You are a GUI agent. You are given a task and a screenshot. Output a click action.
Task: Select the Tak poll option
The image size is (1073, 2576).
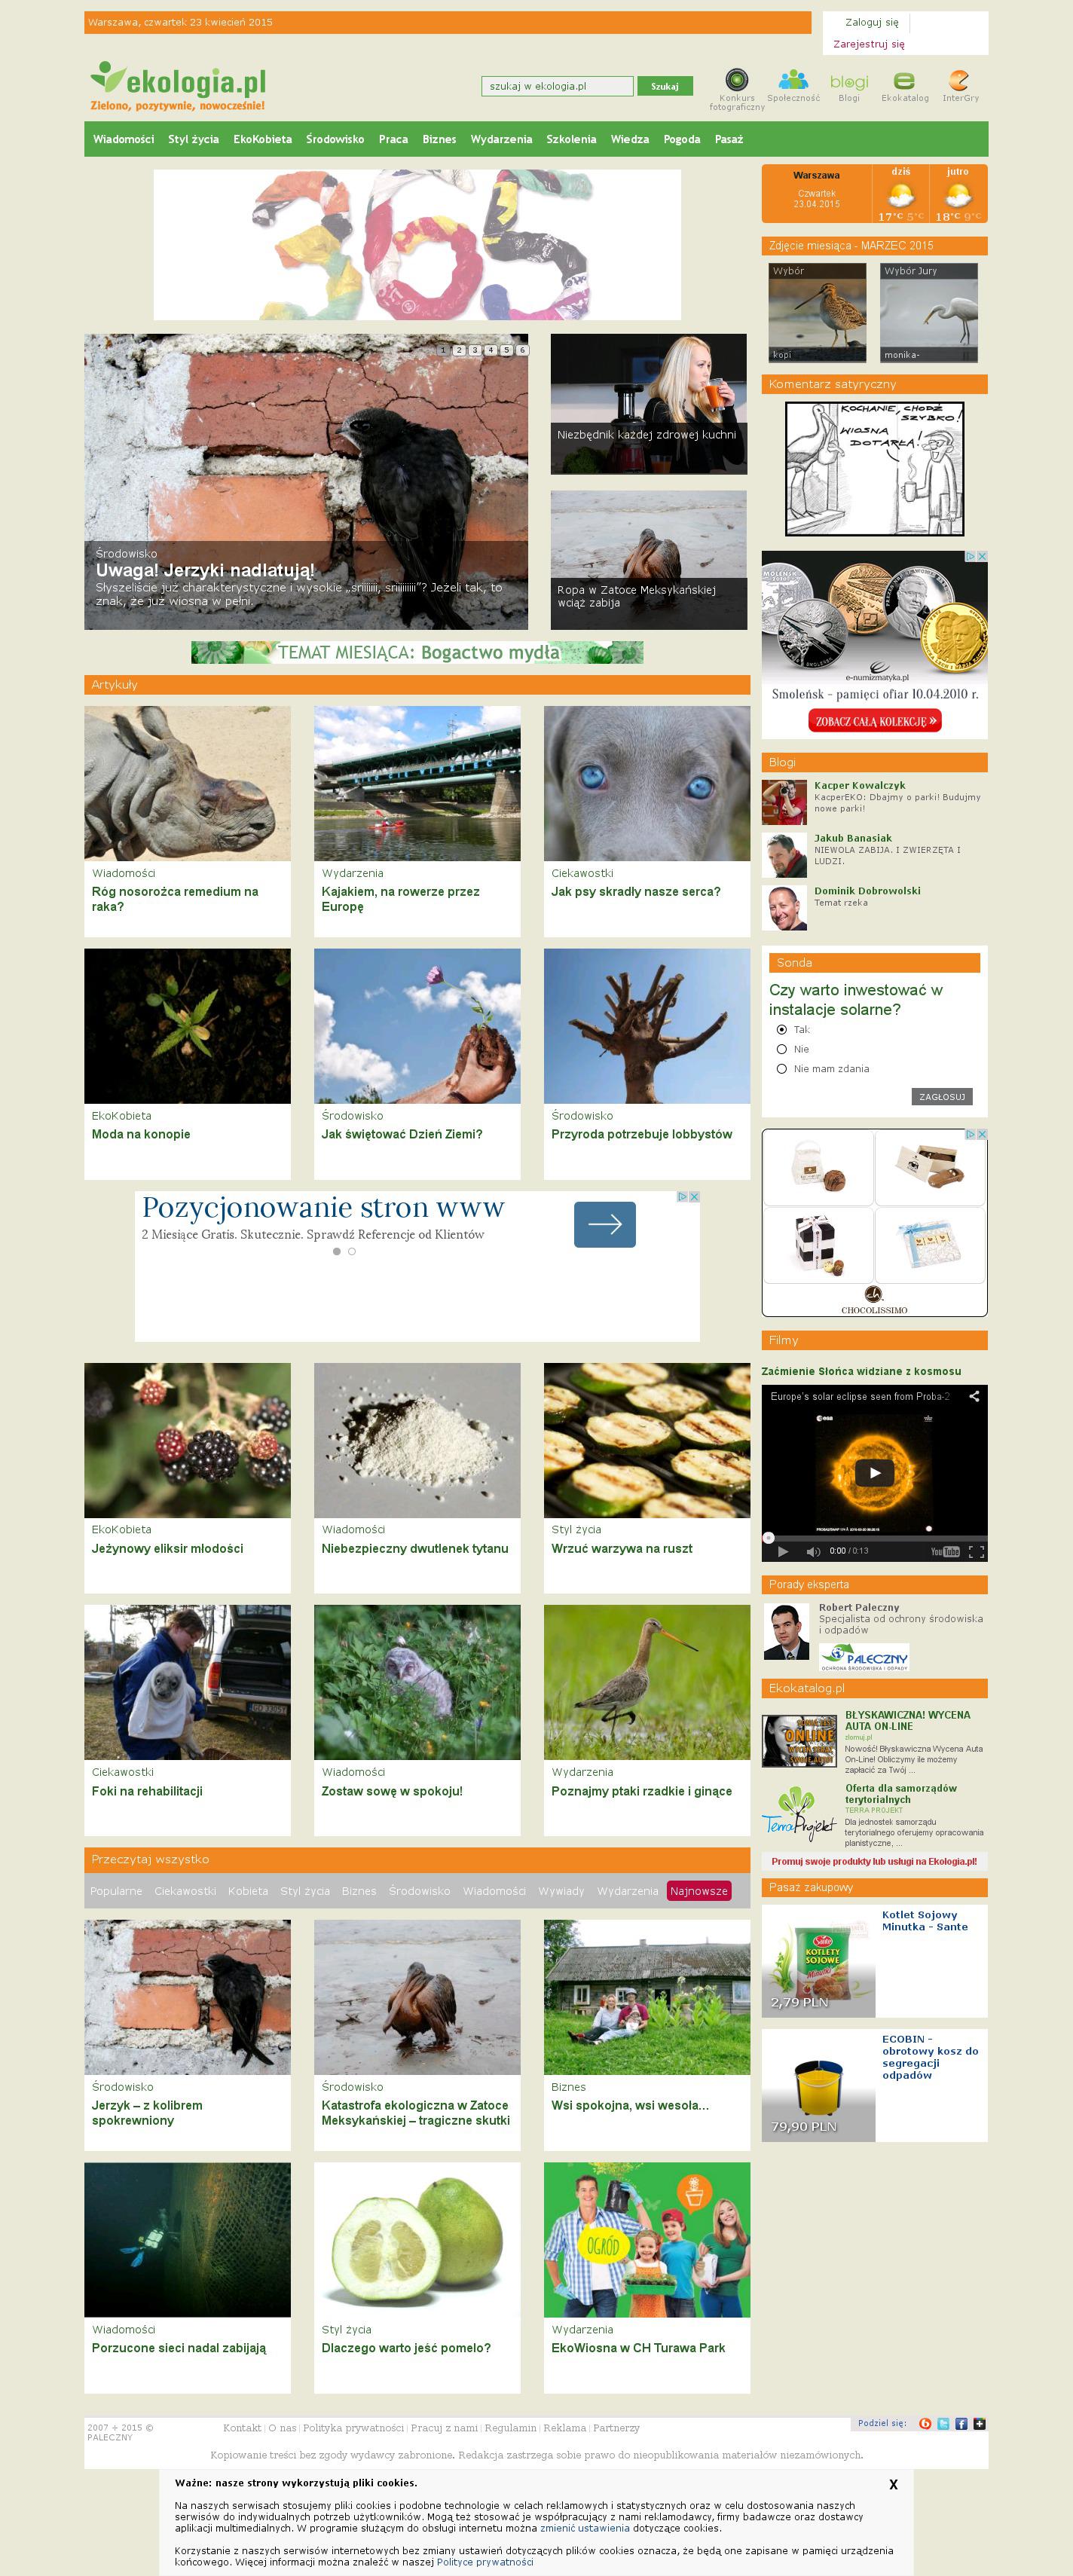tap(782, 1029)
